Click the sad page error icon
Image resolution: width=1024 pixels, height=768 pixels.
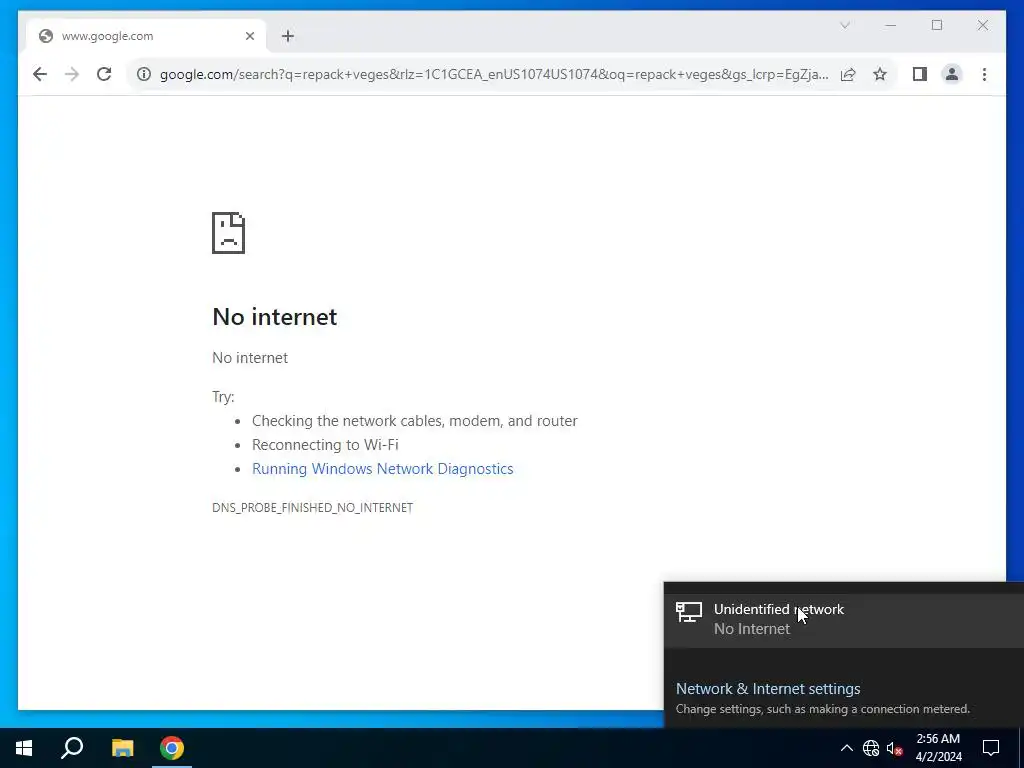[x=229, y=232]
